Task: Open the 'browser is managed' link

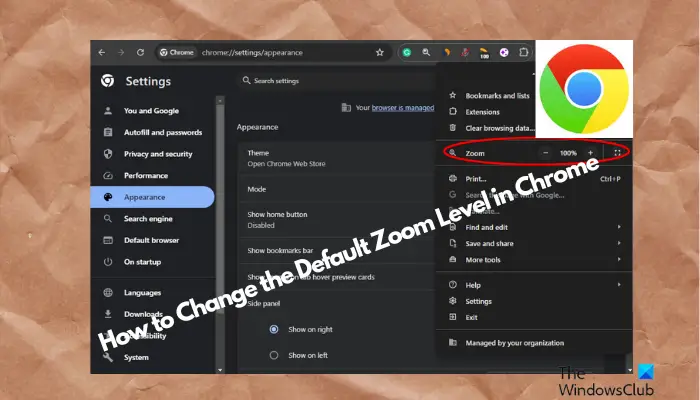Action: click(x=403, y=108)
